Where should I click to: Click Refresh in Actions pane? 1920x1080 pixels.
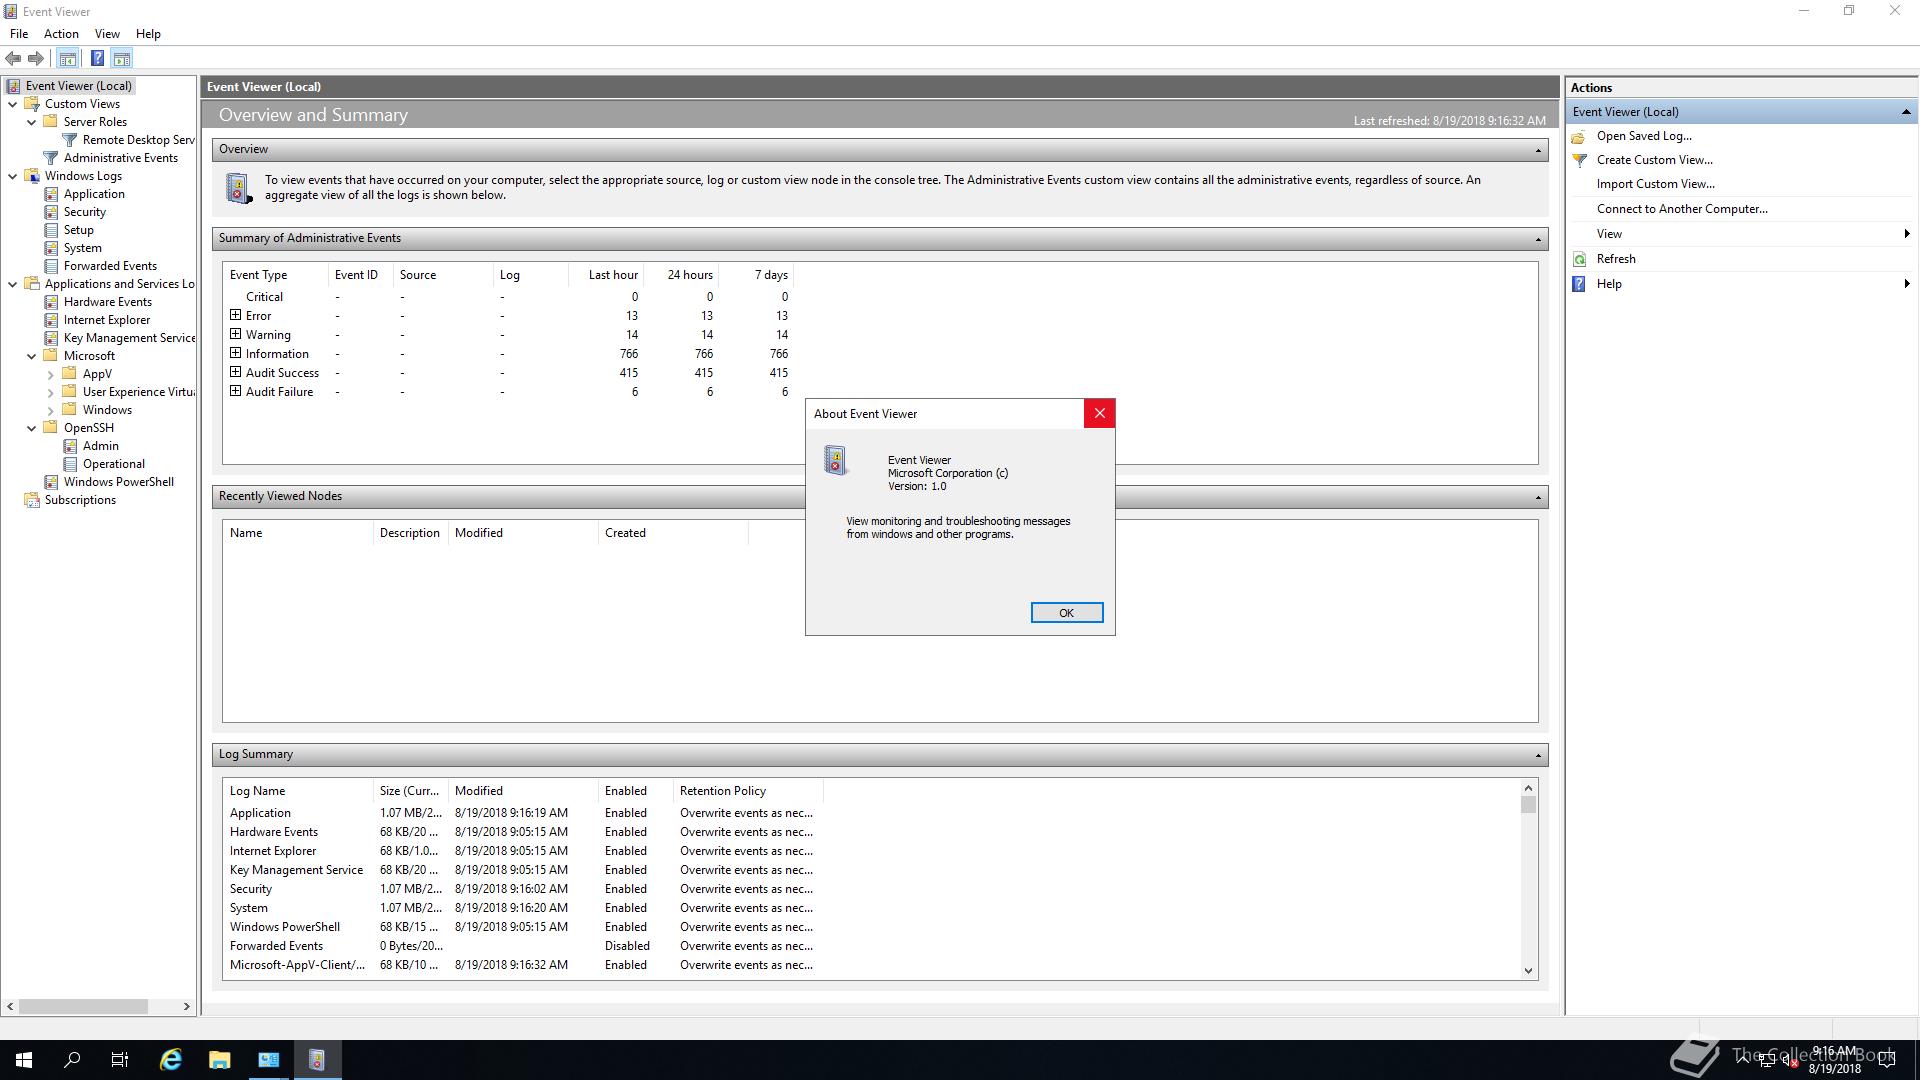[1616, 259]
